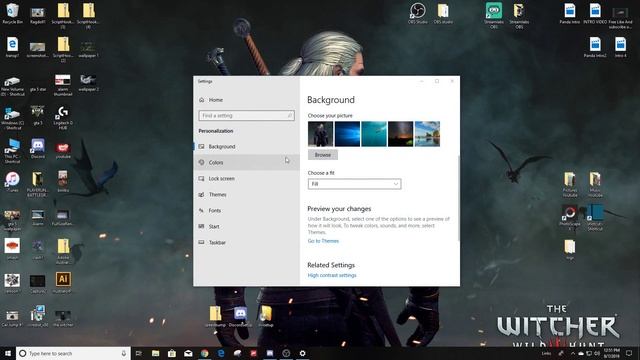The height and width of the screenshot is (360, 640).
Task: Click the Find a setting search box
Action: coord(246,116)
